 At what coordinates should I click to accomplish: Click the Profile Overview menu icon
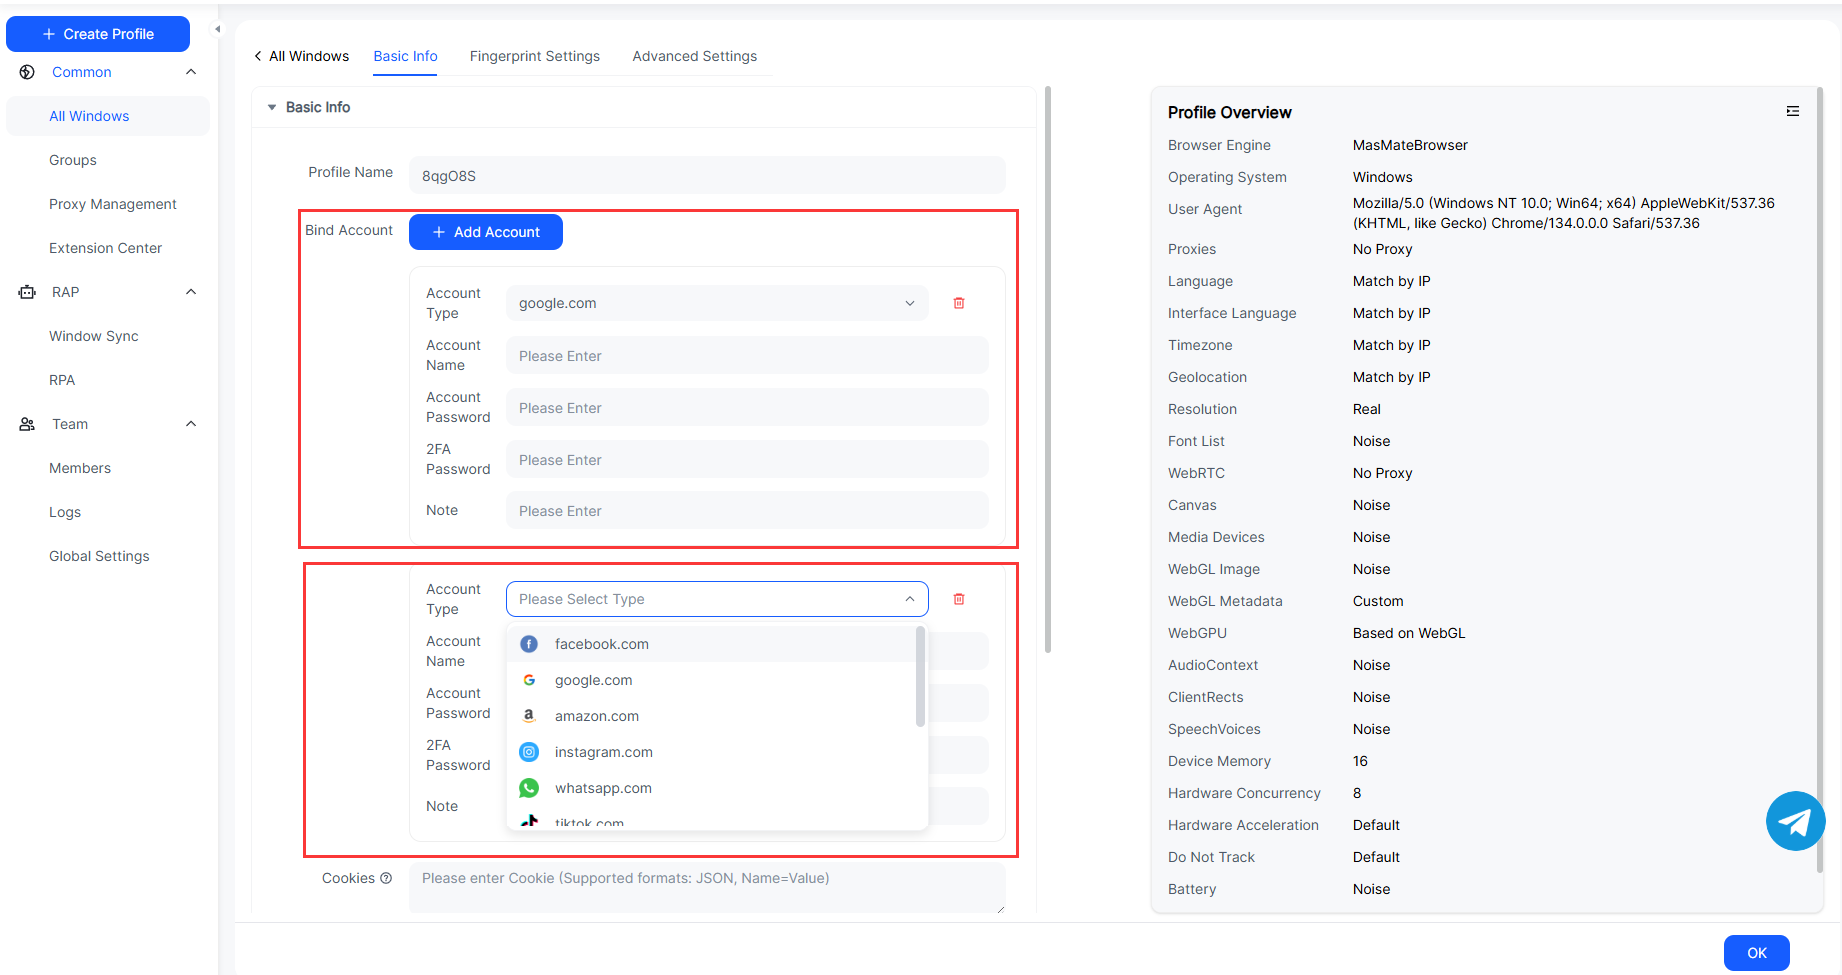click(x=1792, y=112)
